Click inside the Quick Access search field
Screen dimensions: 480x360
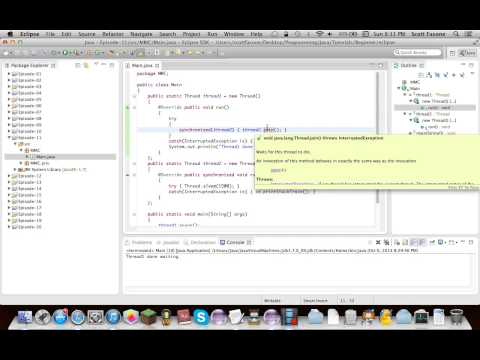pos(417,52)
